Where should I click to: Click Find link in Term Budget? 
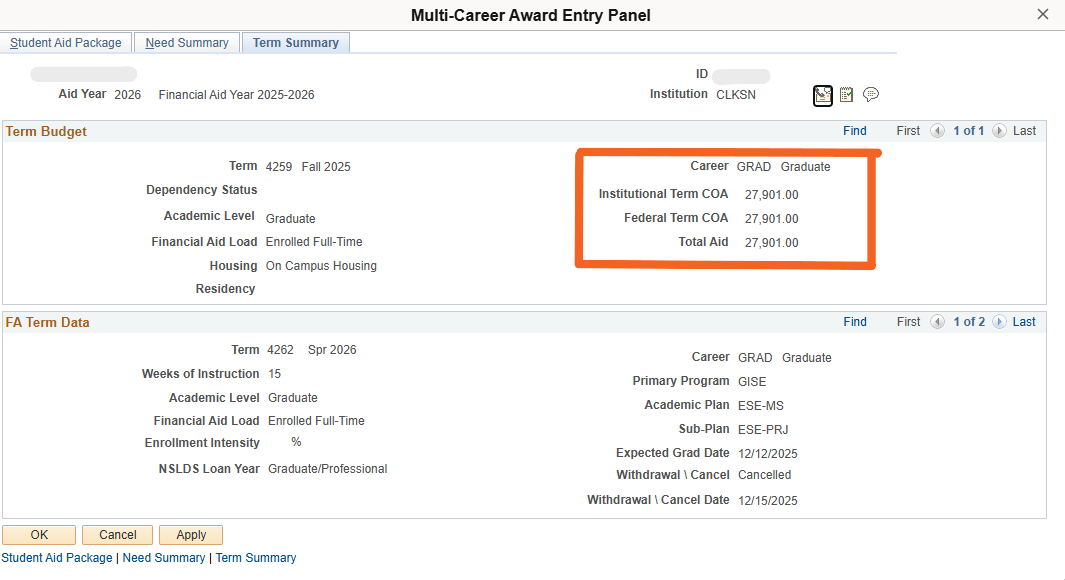pos(855,131)
